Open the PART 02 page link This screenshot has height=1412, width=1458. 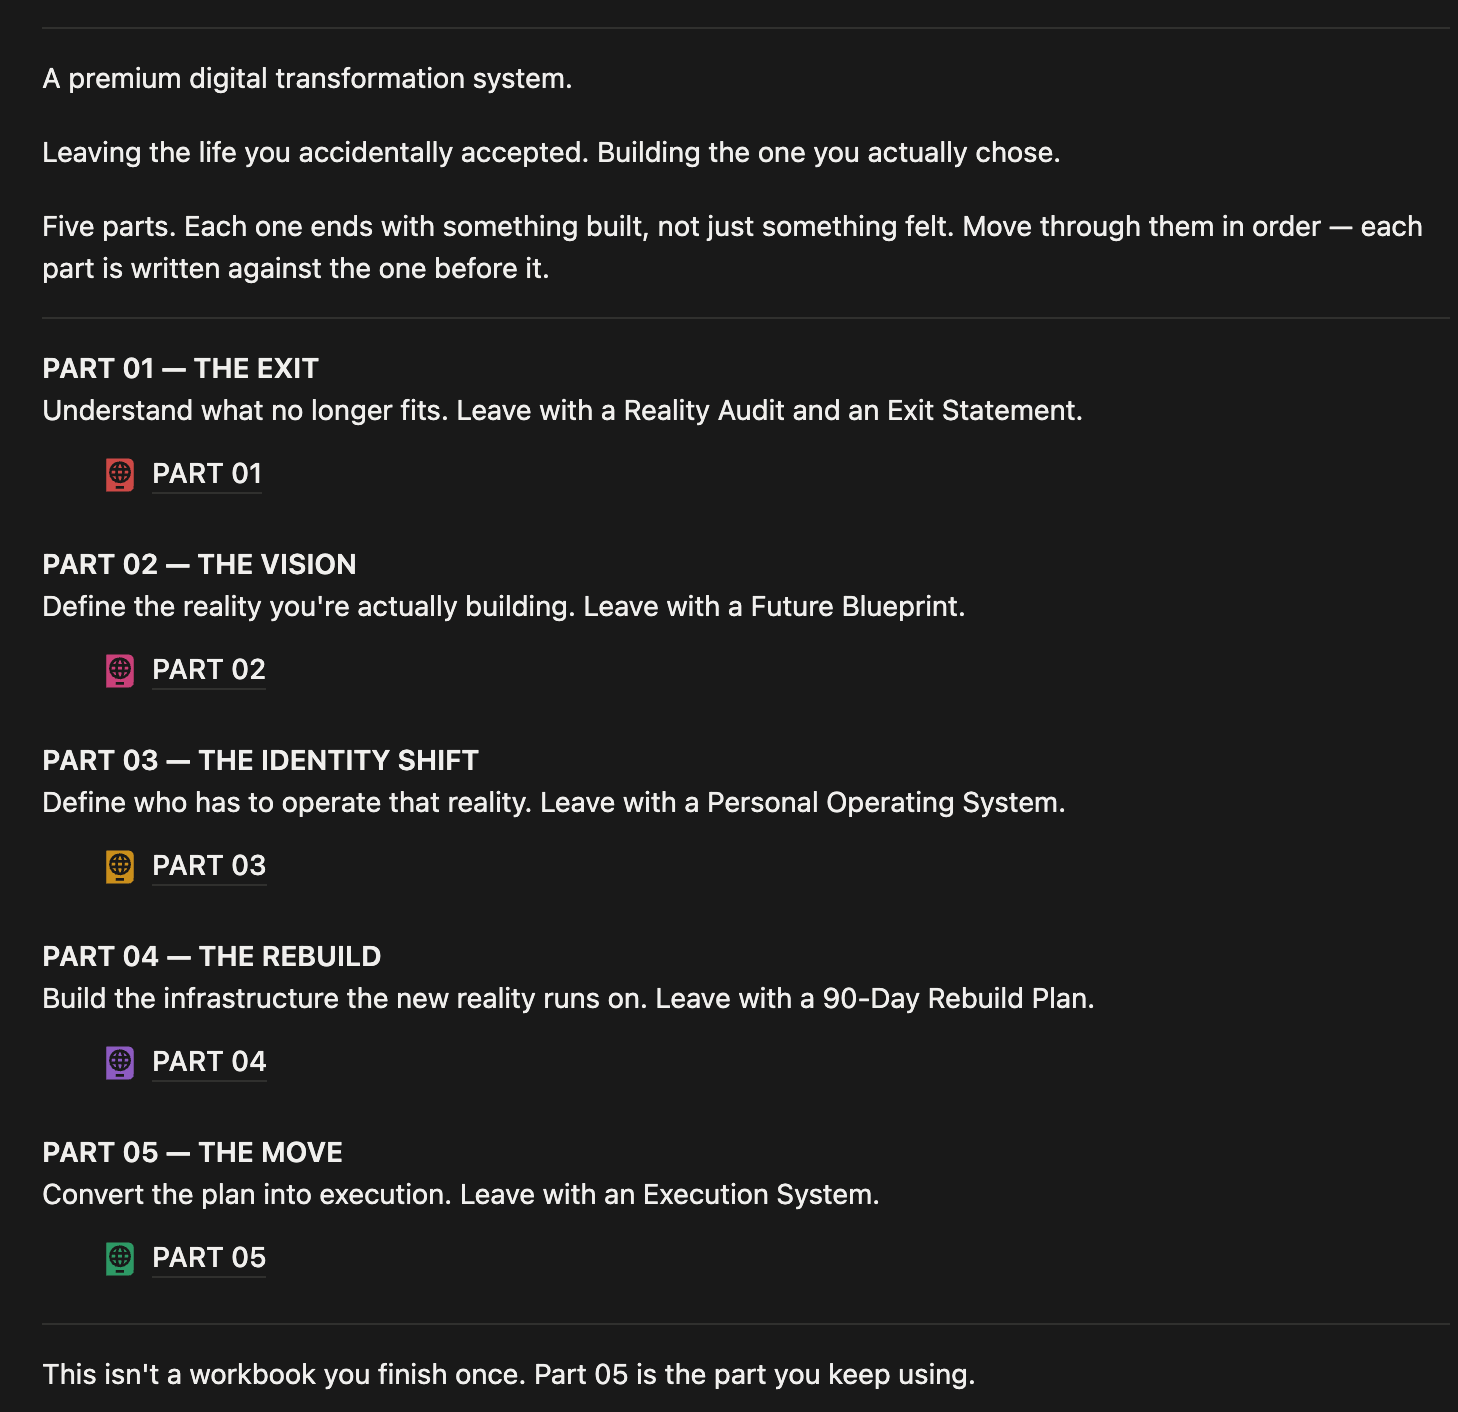point(209,670)
